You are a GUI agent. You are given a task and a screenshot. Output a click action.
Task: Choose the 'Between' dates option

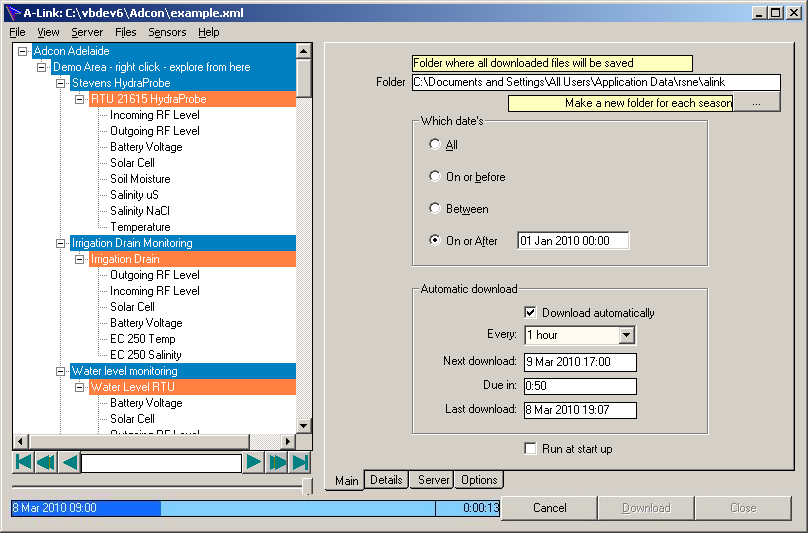pos(434,209)
